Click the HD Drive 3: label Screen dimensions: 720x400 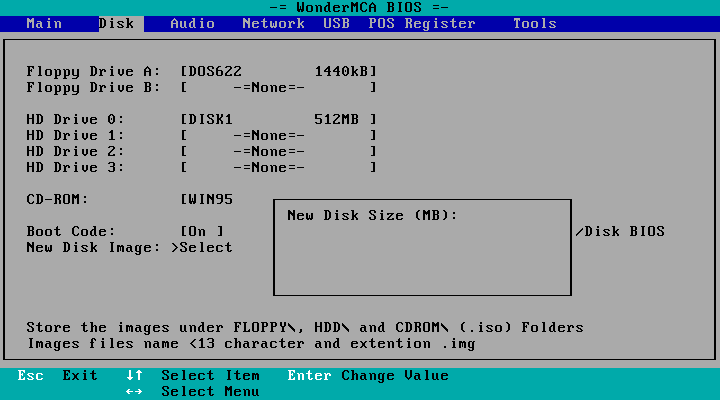tap(75, 168)
